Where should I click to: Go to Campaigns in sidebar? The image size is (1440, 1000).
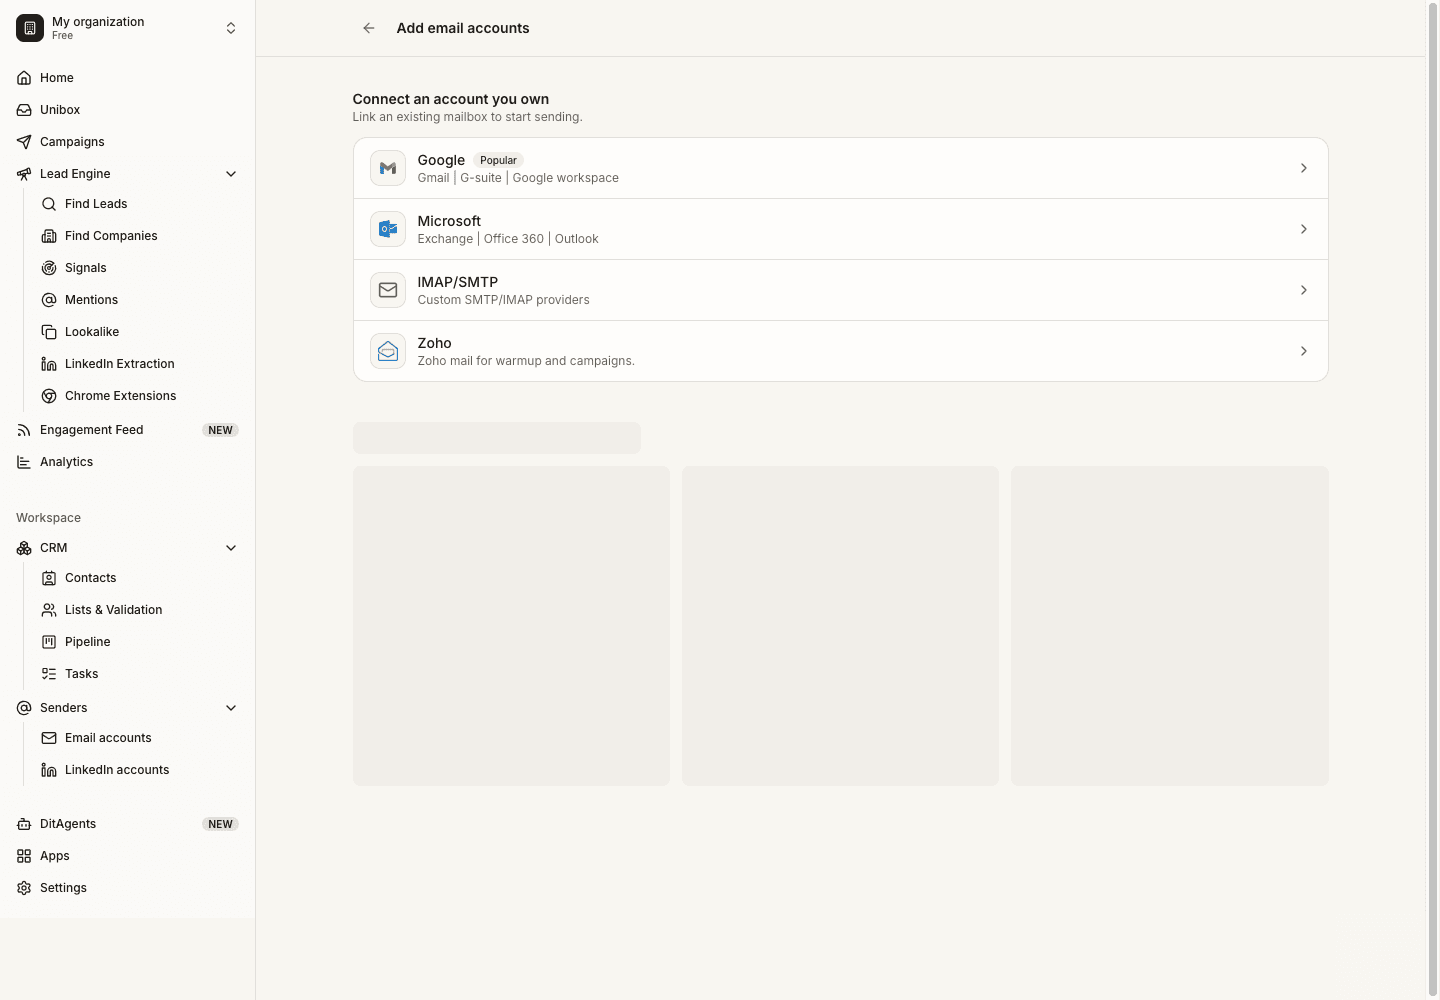click(x=127, y=142)
